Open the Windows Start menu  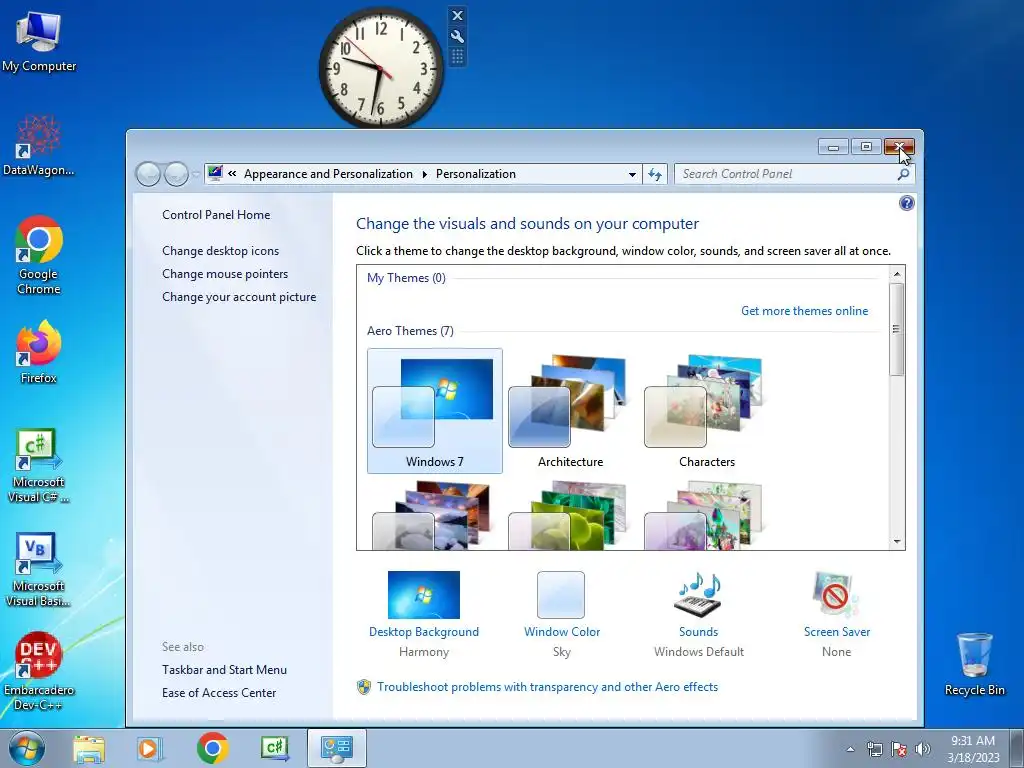click(x=27, y=748)
